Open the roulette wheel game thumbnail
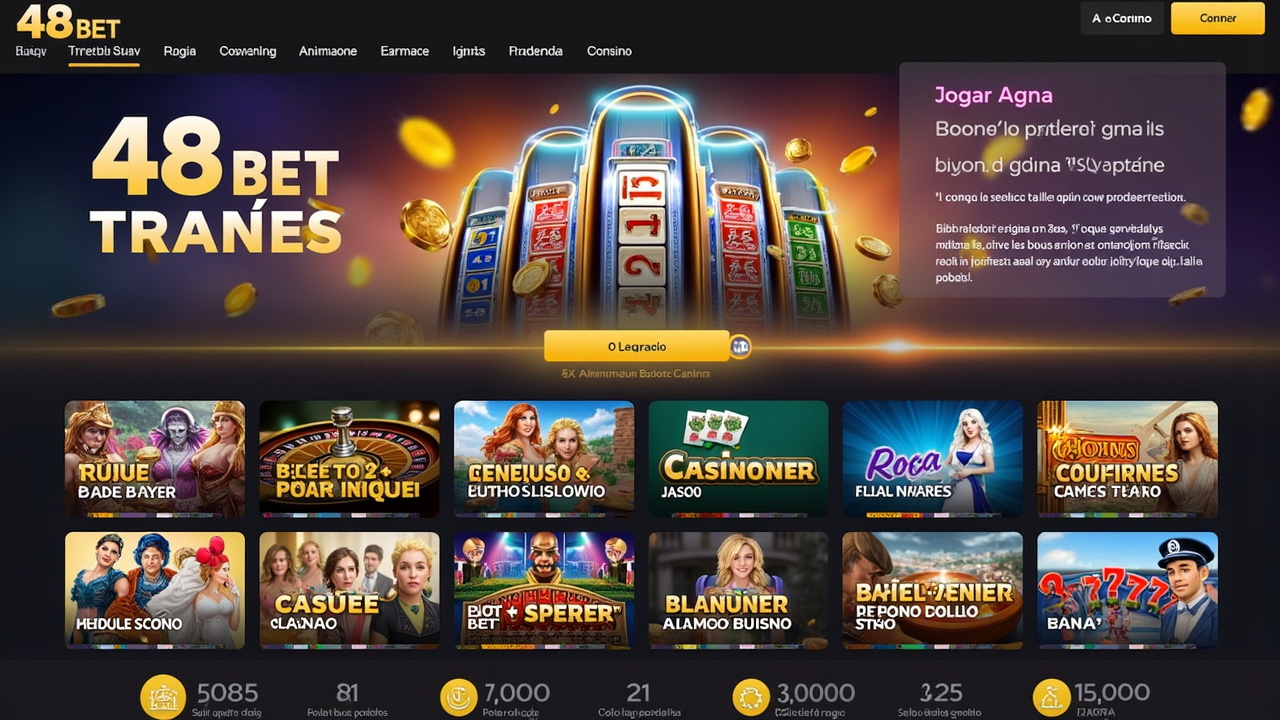Screen dimensions: 1280x720 pos(349,458)
